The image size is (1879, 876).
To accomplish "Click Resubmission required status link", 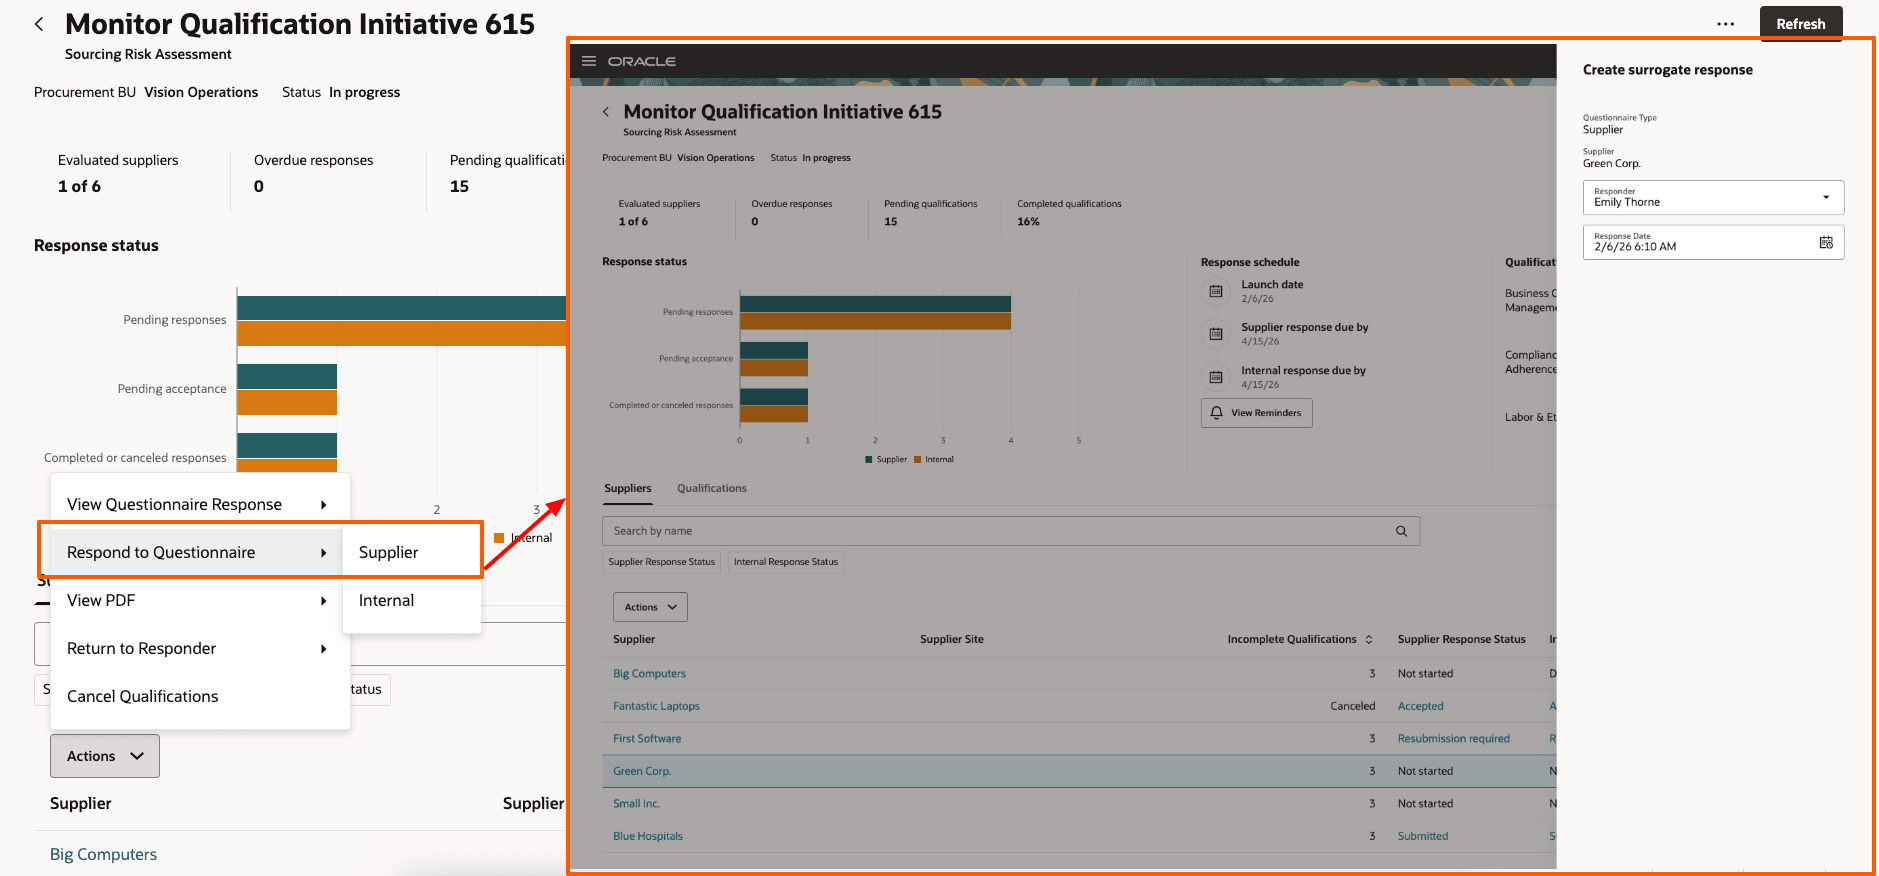I will [1453, 739].
